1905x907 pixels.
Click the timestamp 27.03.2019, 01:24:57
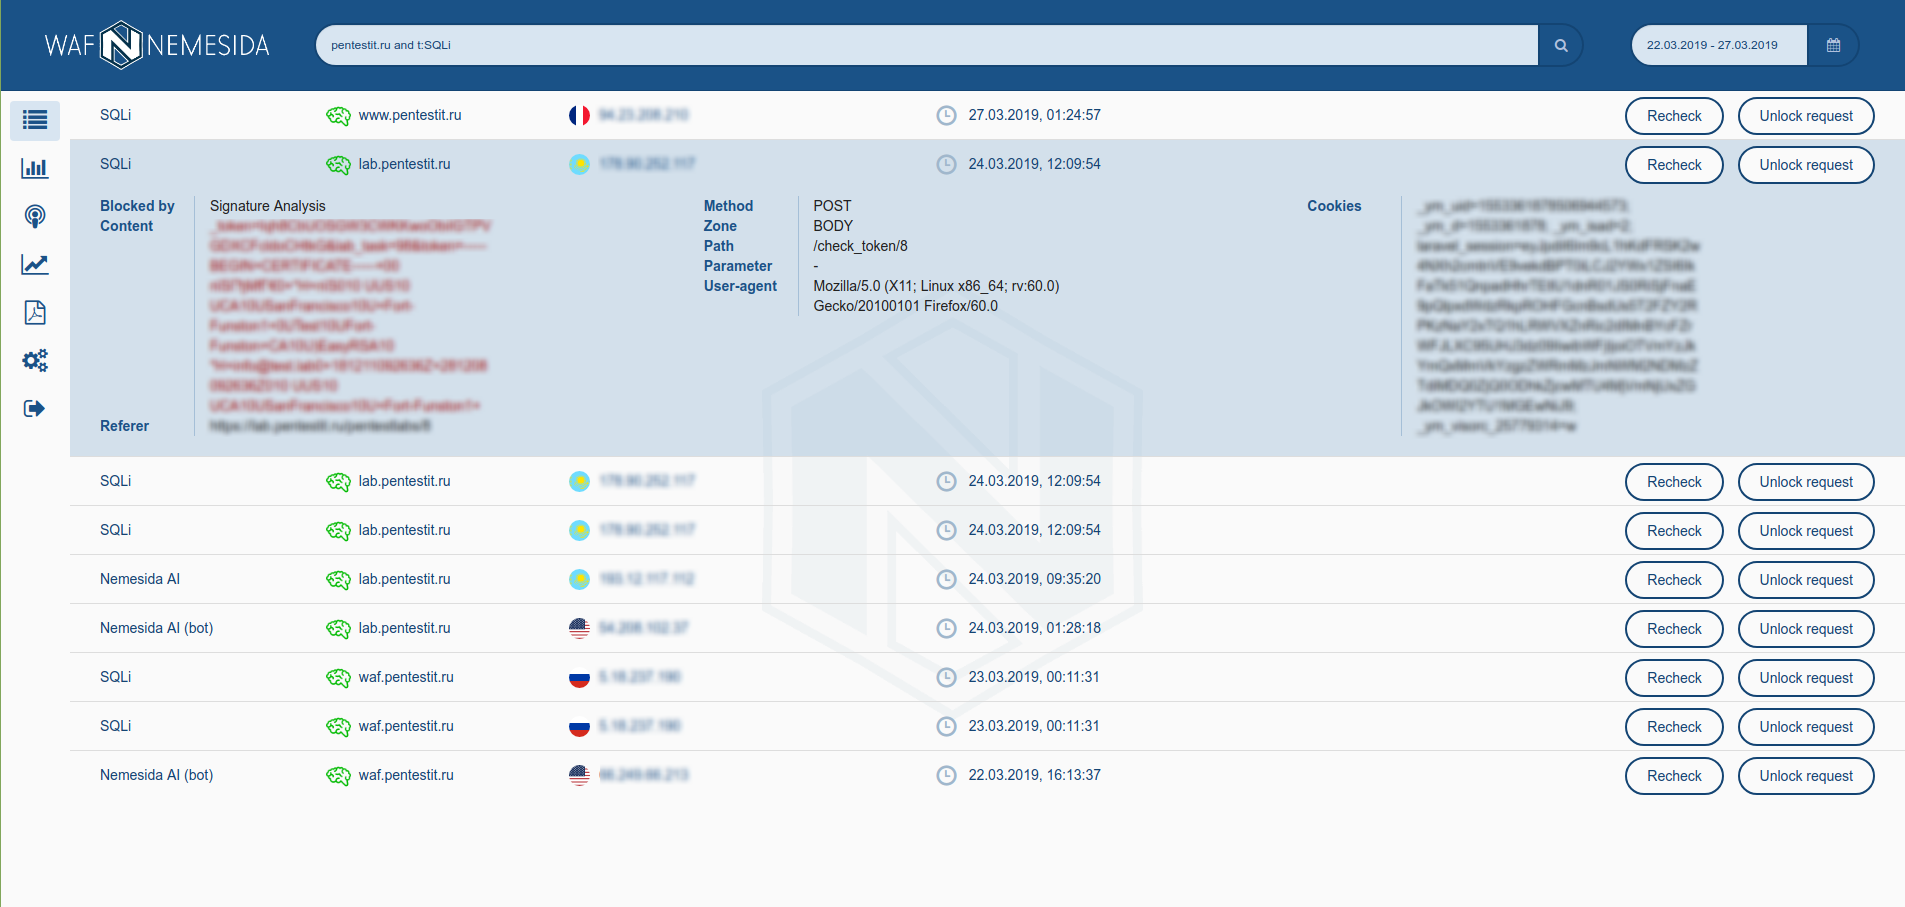pos(1034,115)
